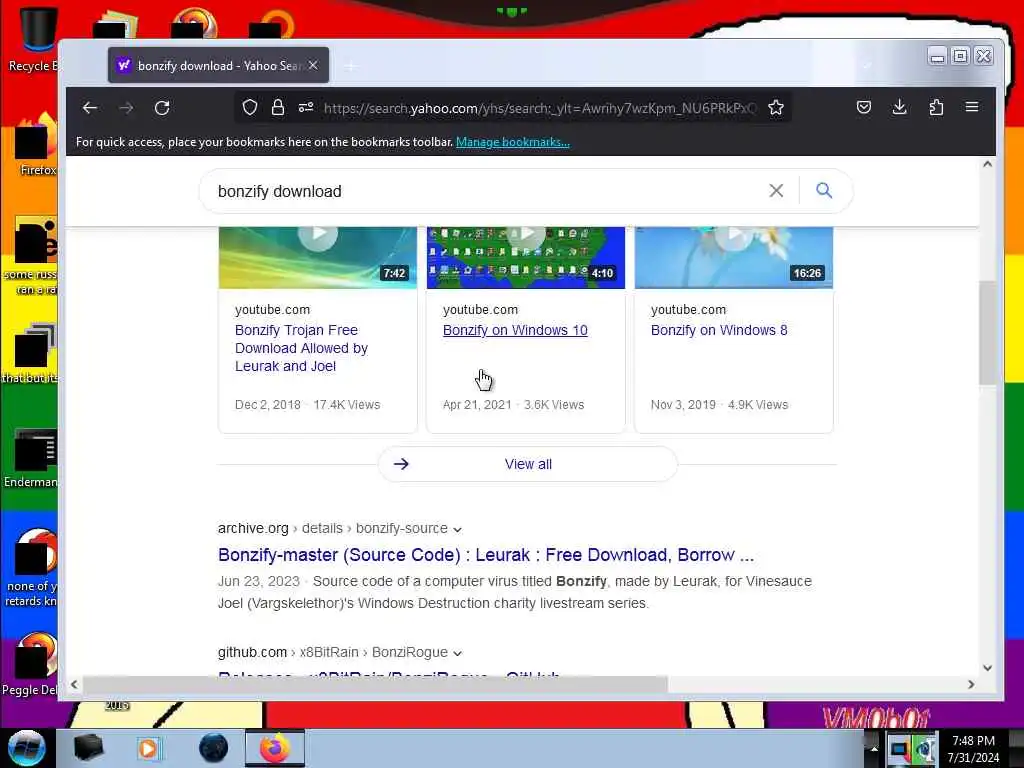The height and width of the screenshot is (768, 1024).
Task: Open the Save to Pocket icon
Action: (863, 107)
